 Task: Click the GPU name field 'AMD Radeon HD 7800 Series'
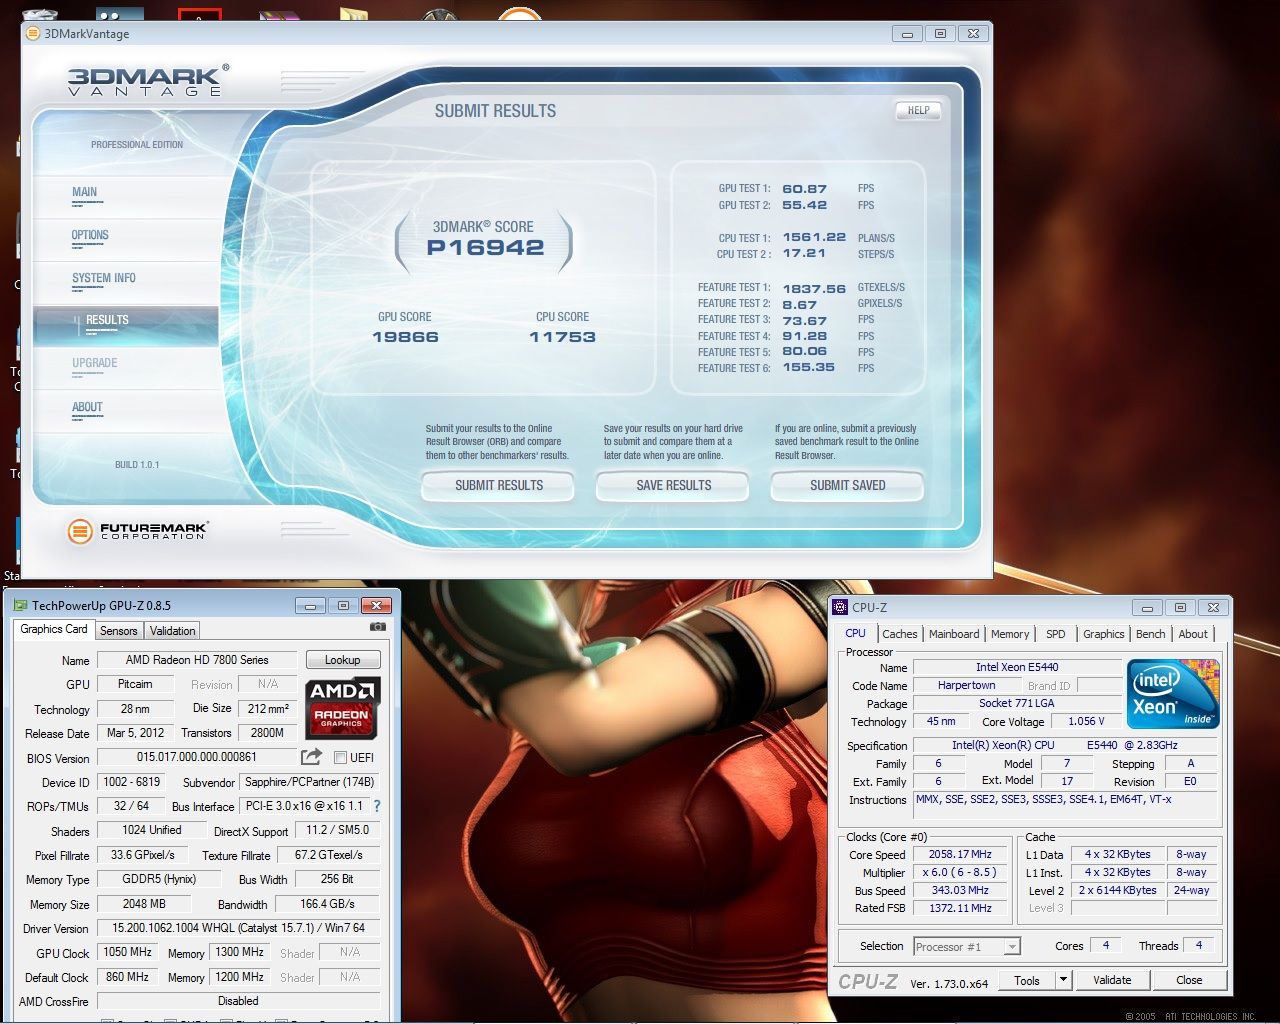coord(197,660)
